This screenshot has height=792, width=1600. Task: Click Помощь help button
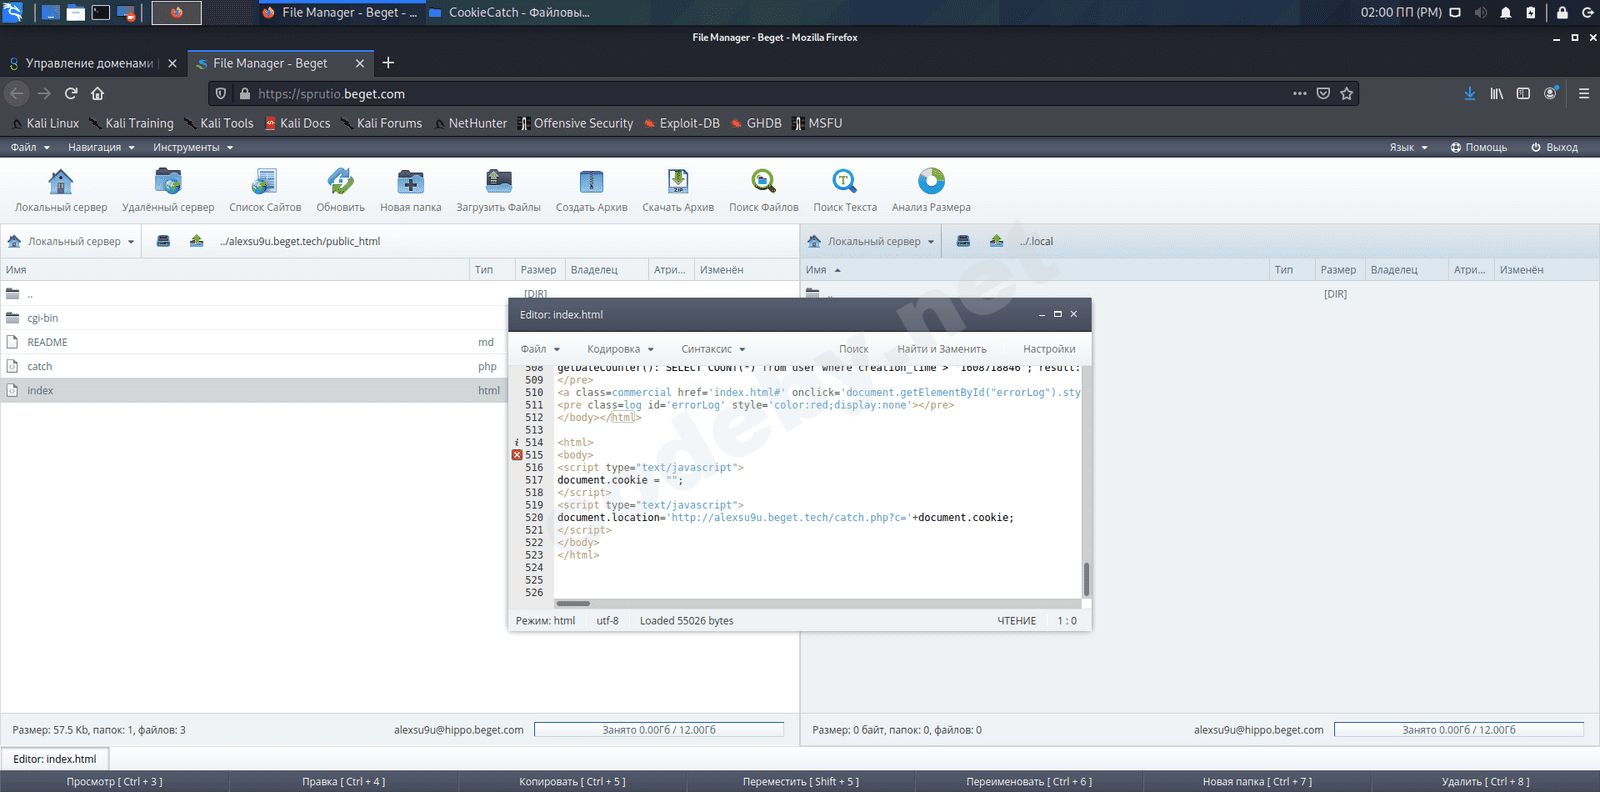click(1478, 147)
